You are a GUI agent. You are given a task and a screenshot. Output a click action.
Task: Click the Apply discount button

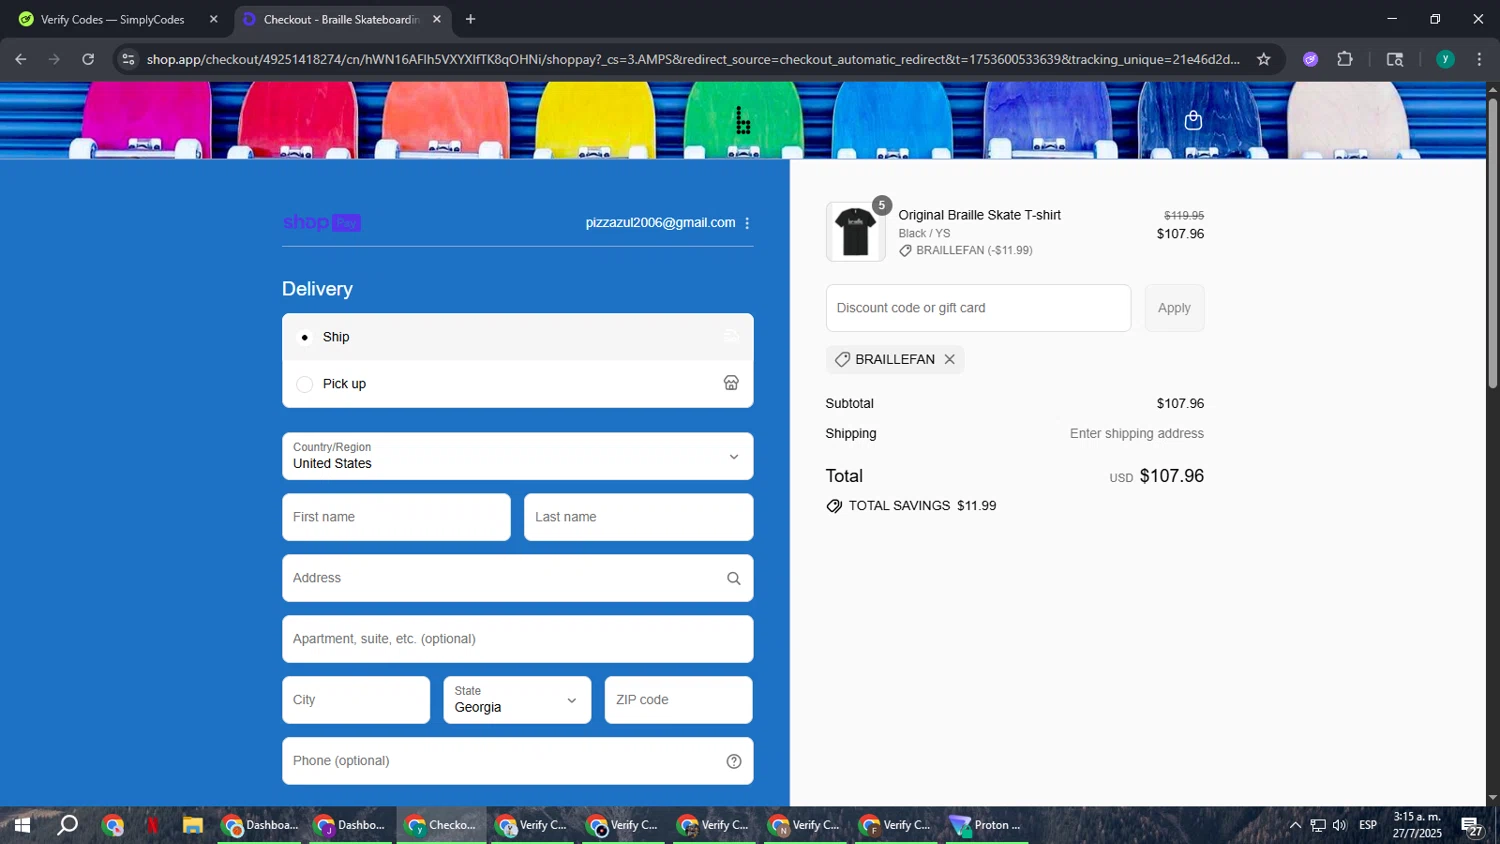pos(1174,308)
